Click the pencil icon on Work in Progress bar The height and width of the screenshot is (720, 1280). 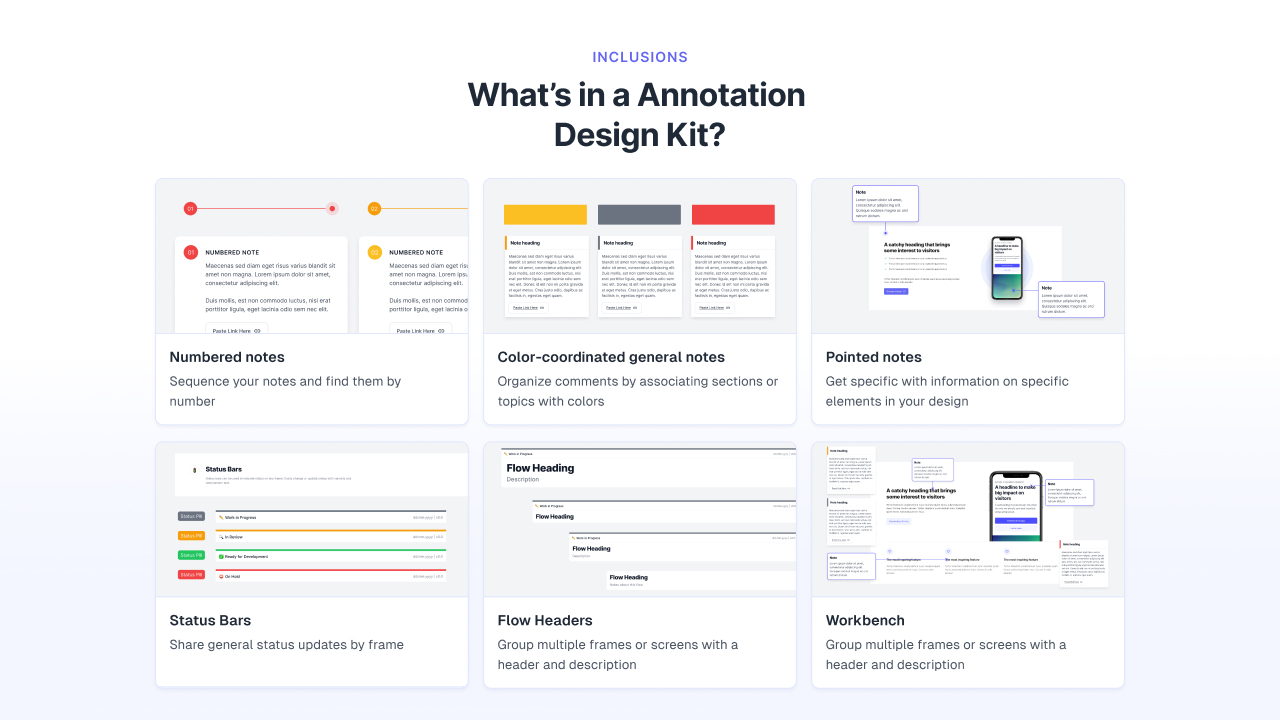tap(221, 517)
